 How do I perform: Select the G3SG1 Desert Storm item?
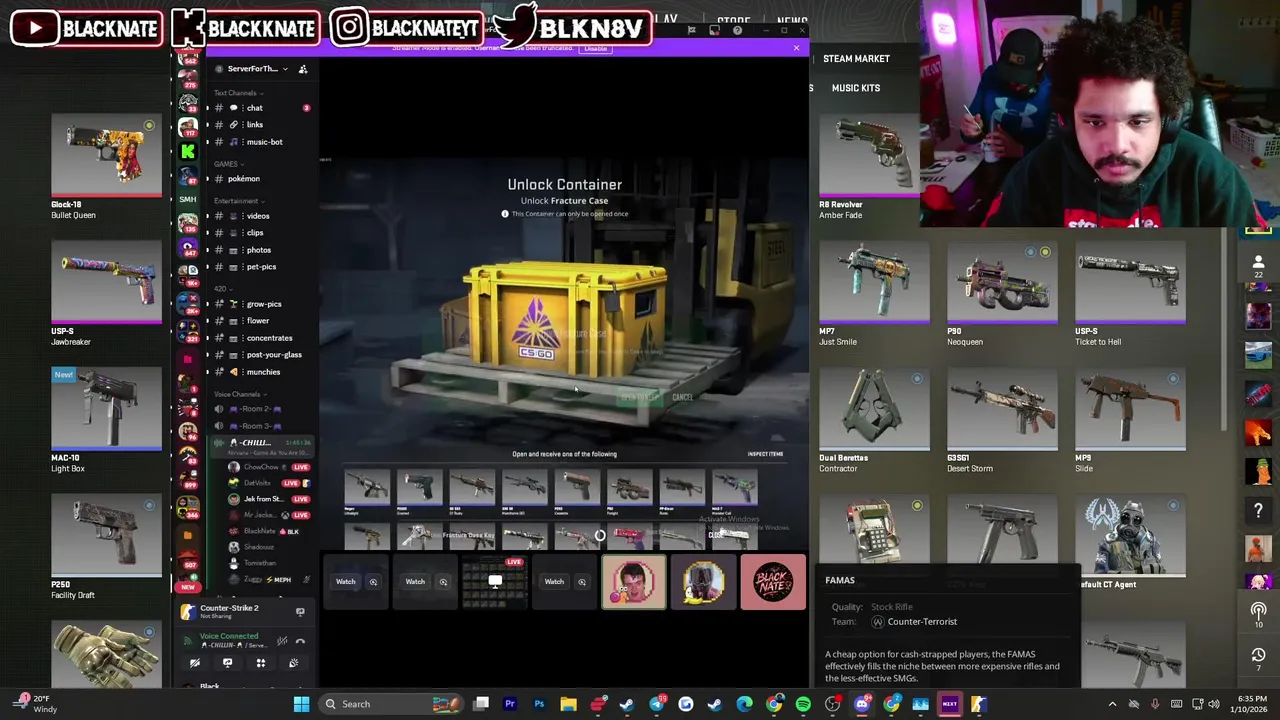[1002, 420]
